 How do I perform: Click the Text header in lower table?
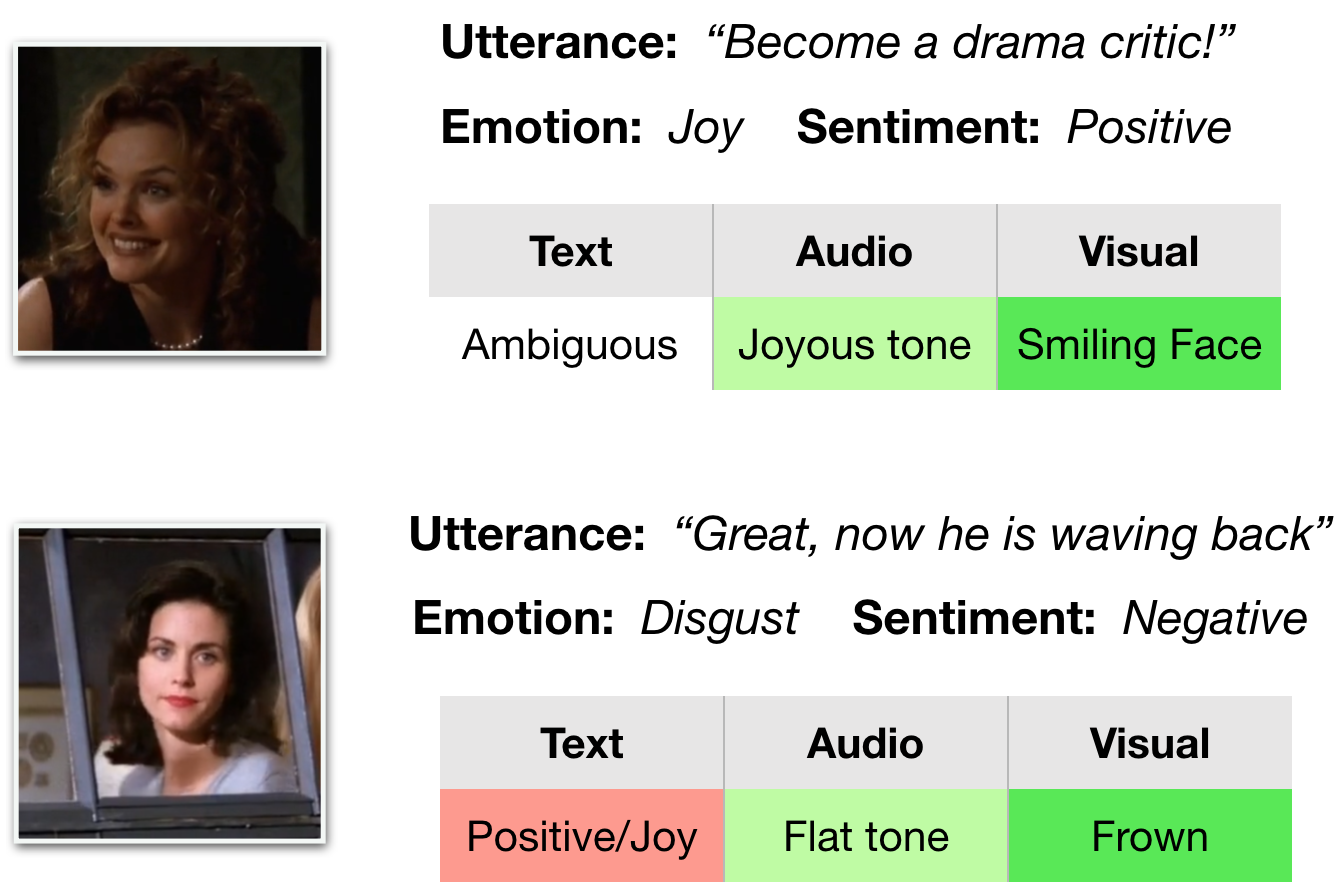(582, 743)
